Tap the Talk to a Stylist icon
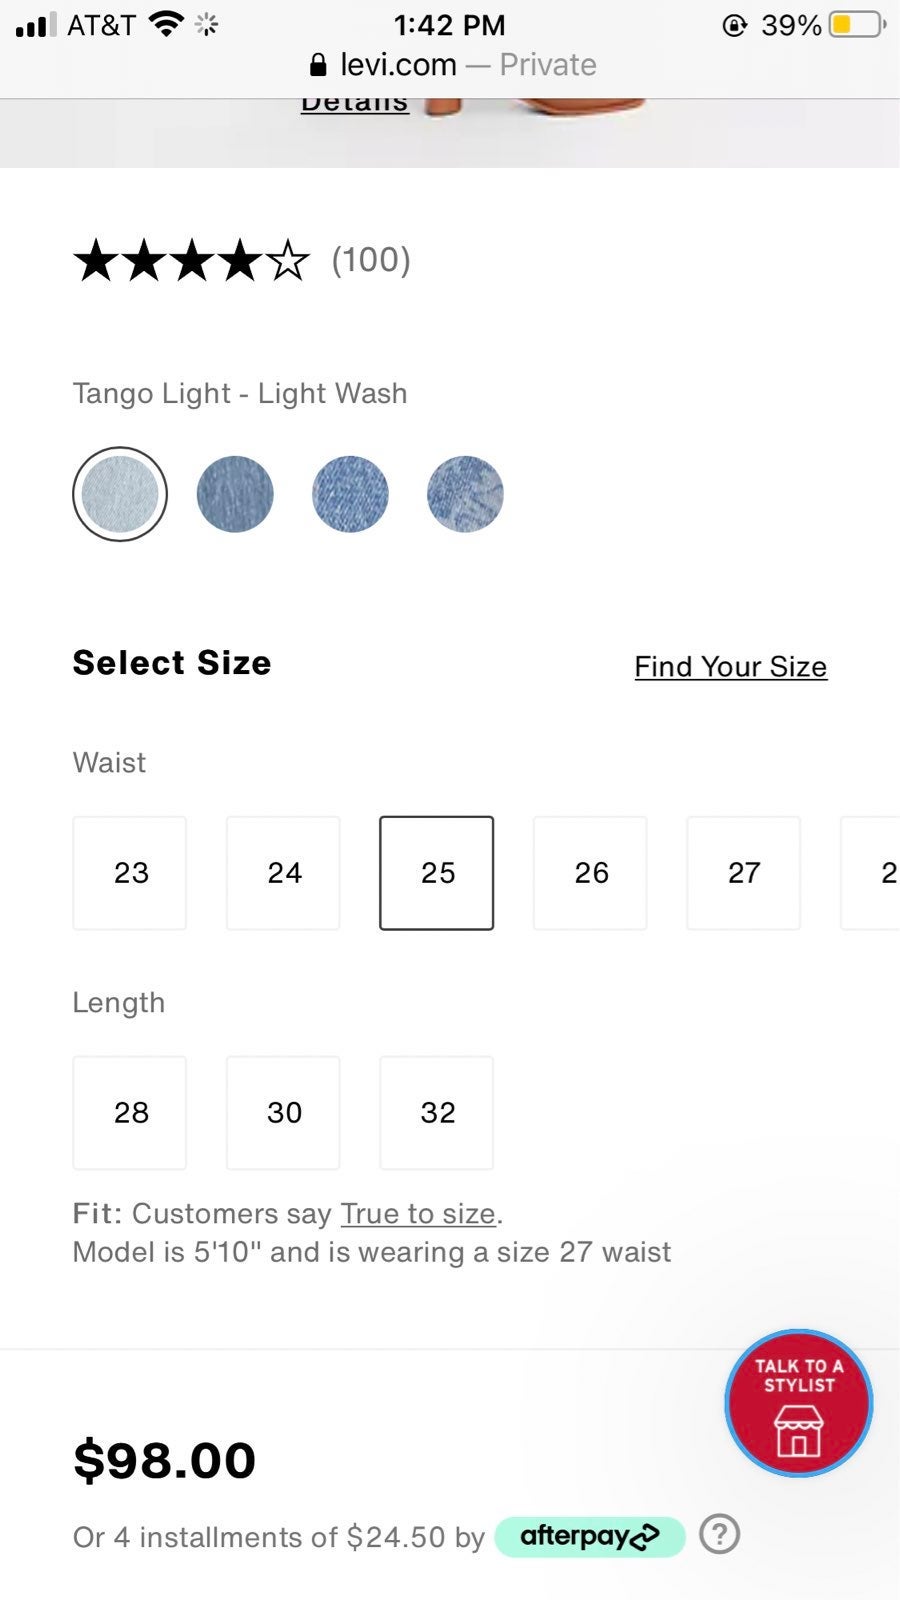 pyautogui.click(x=798, y=1403)
